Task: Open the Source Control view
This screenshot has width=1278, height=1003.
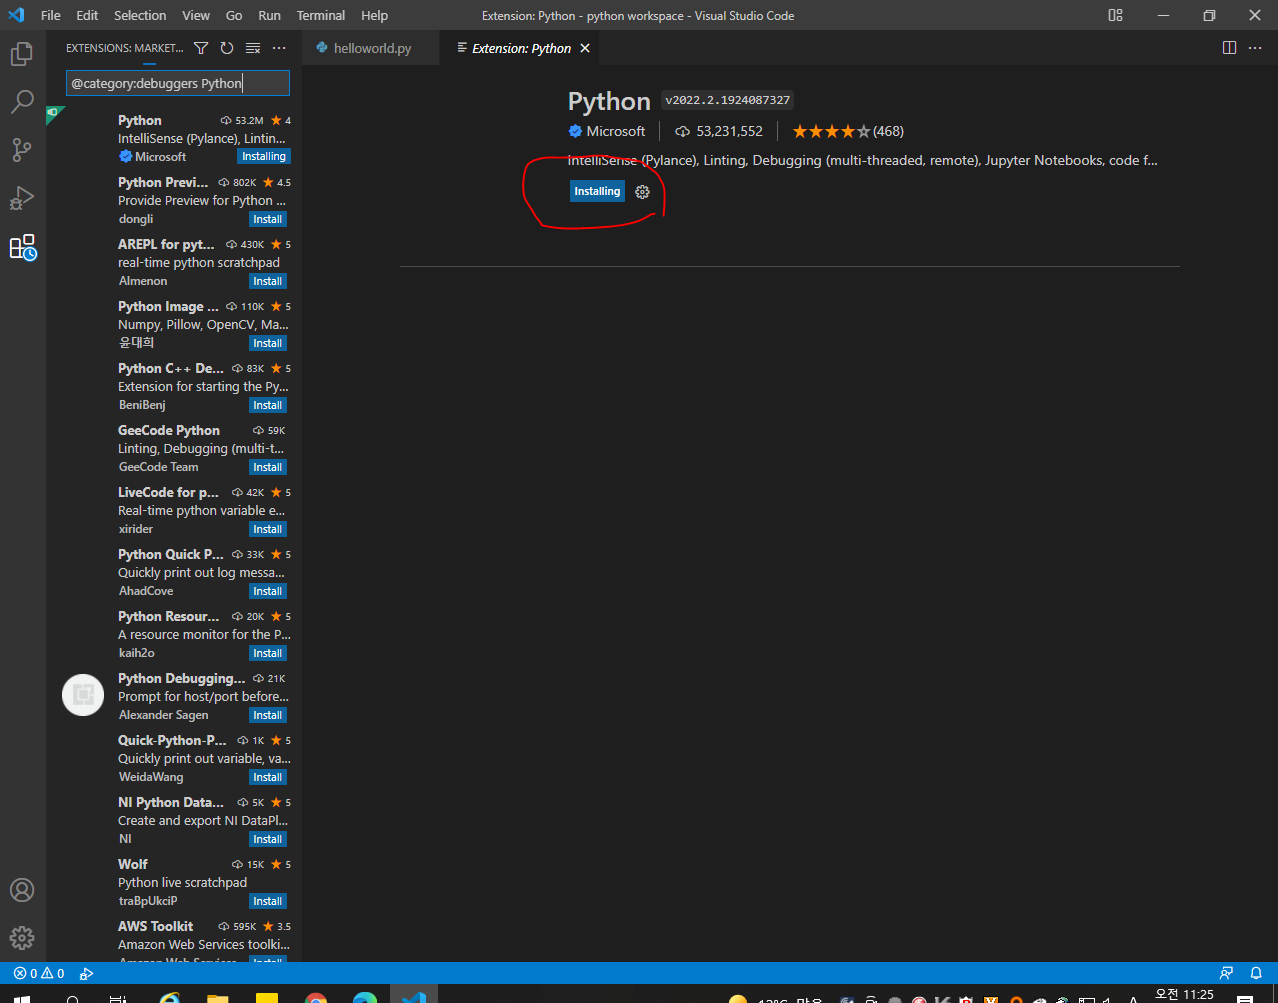Action: [x=22, y=150]
